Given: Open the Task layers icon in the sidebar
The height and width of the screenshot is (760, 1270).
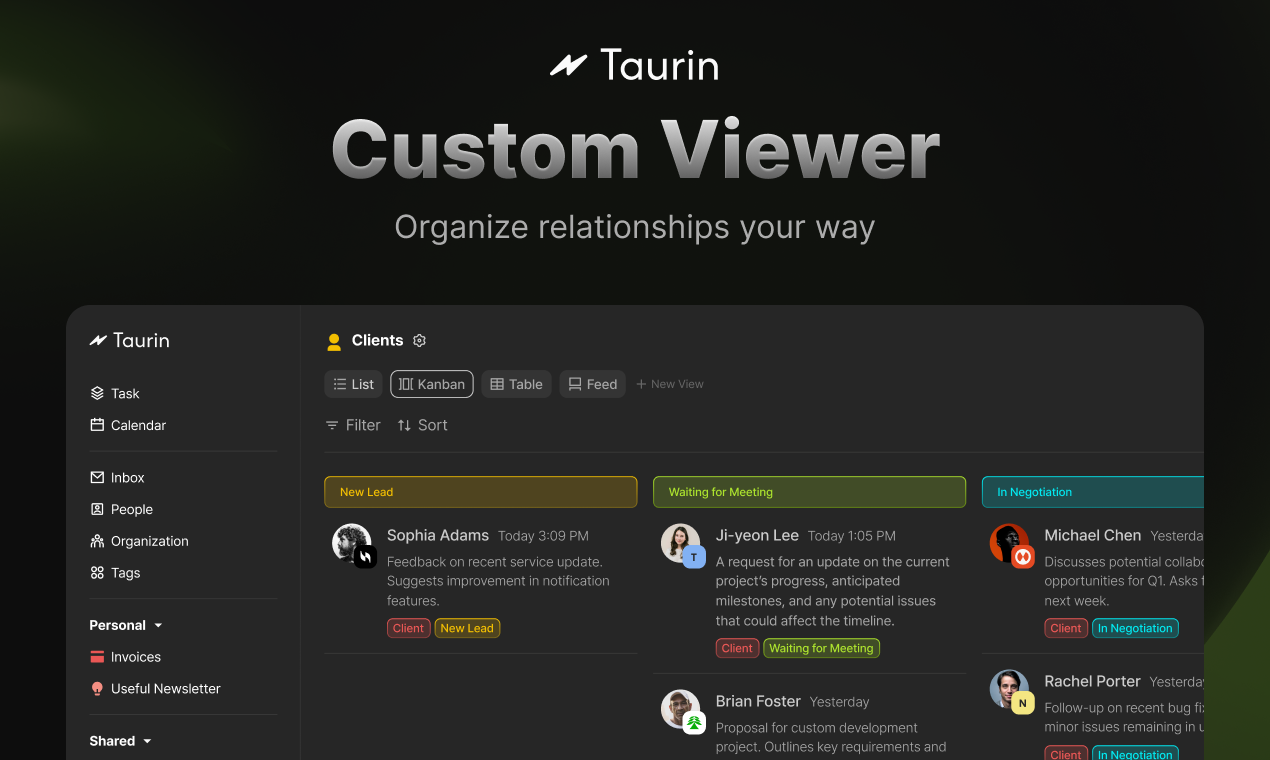Looking at the screenshot, I should pyautogui.click(x=97, y=393).
